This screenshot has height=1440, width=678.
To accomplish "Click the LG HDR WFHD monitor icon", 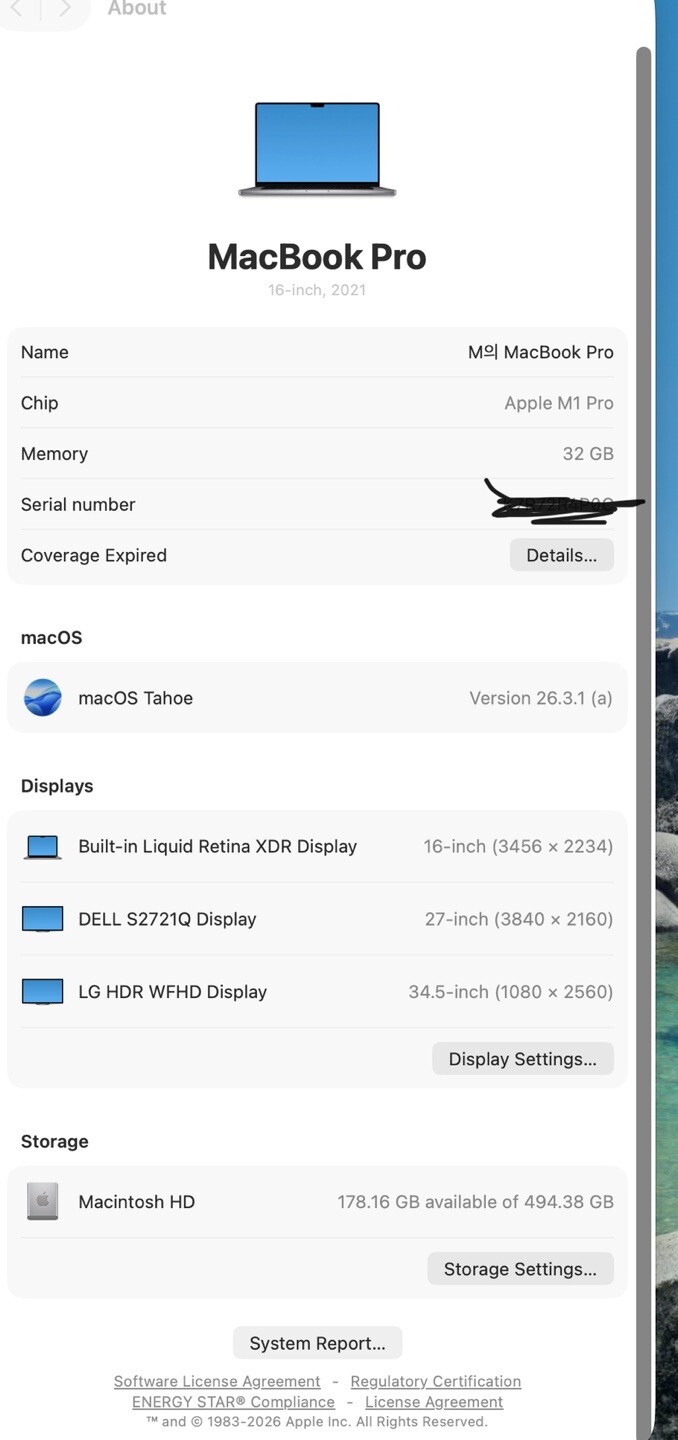I will [x=42, y=992].
